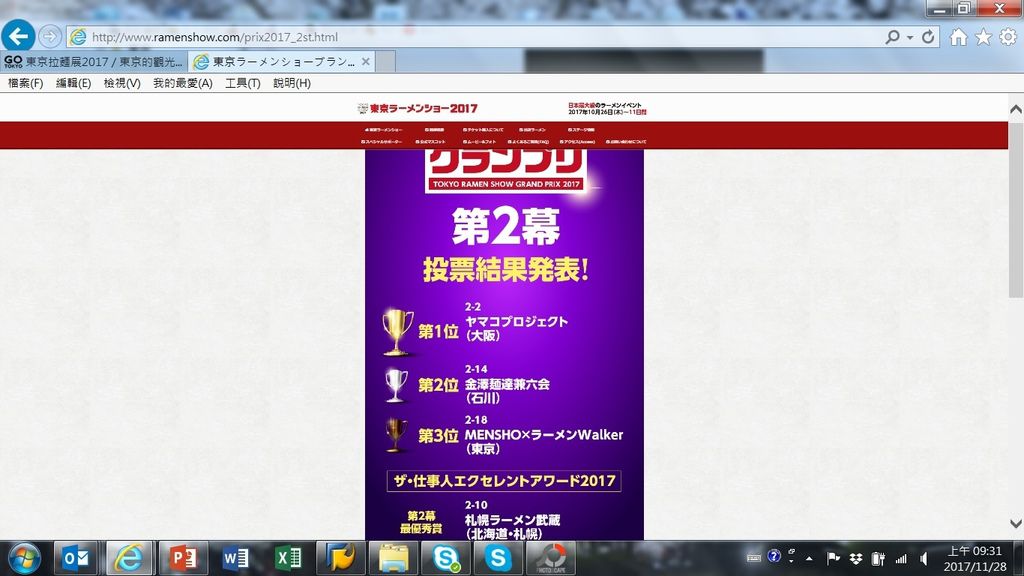Click the よくあるご質問(FAQ) nav link

tap(528, 142)
